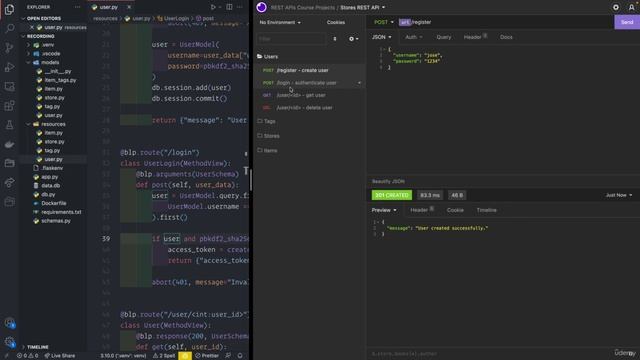This screenshot has height=360, width=640.
Task: Open Source Control view in activity bar
Action: point(9,48)
